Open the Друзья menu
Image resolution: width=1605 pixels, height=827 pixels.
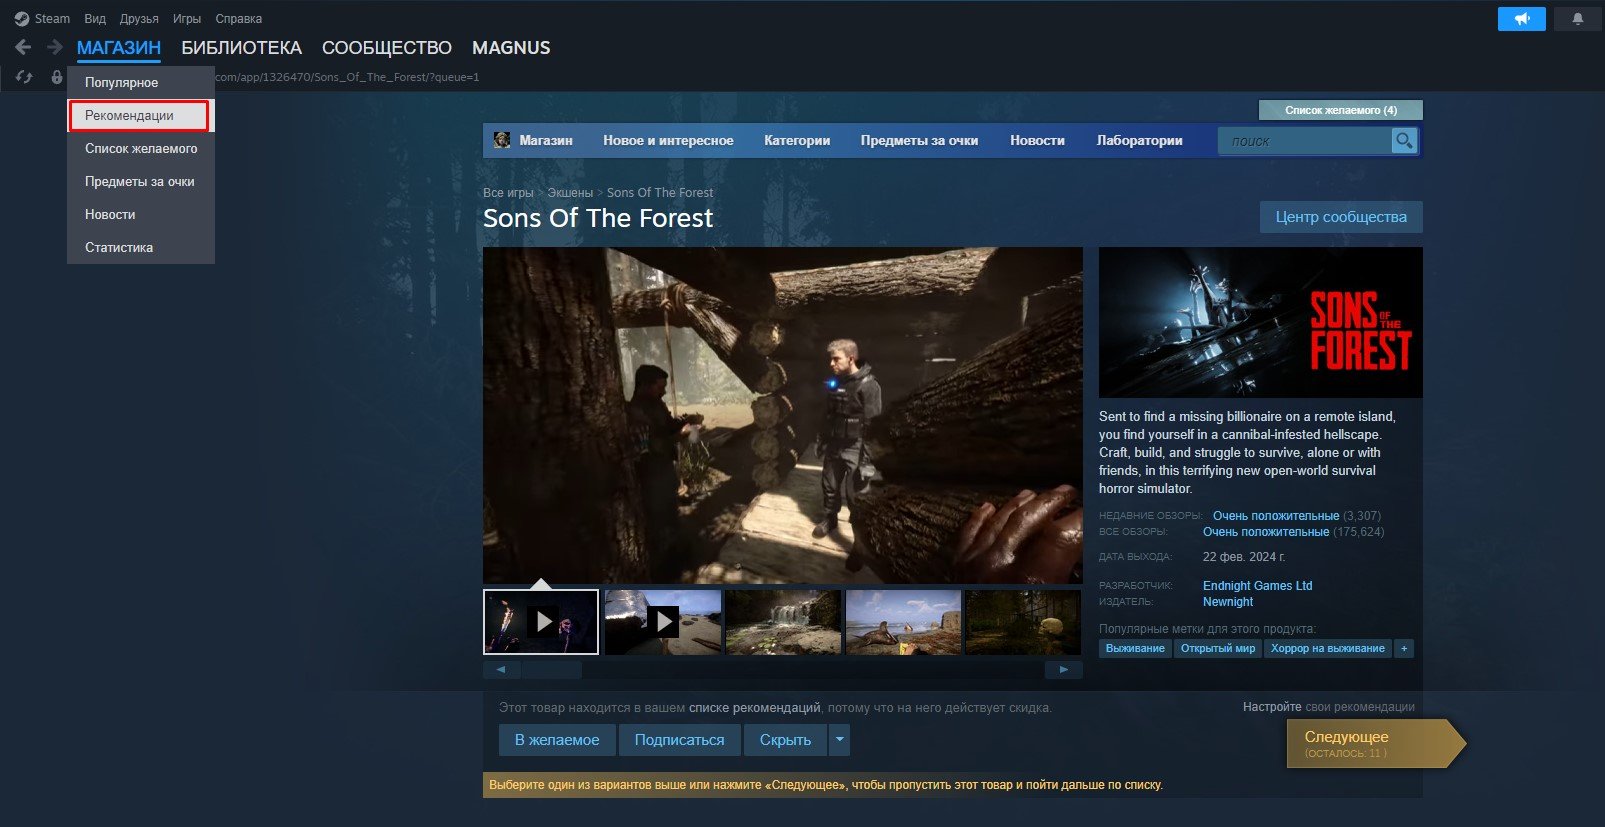click(139, 18)
